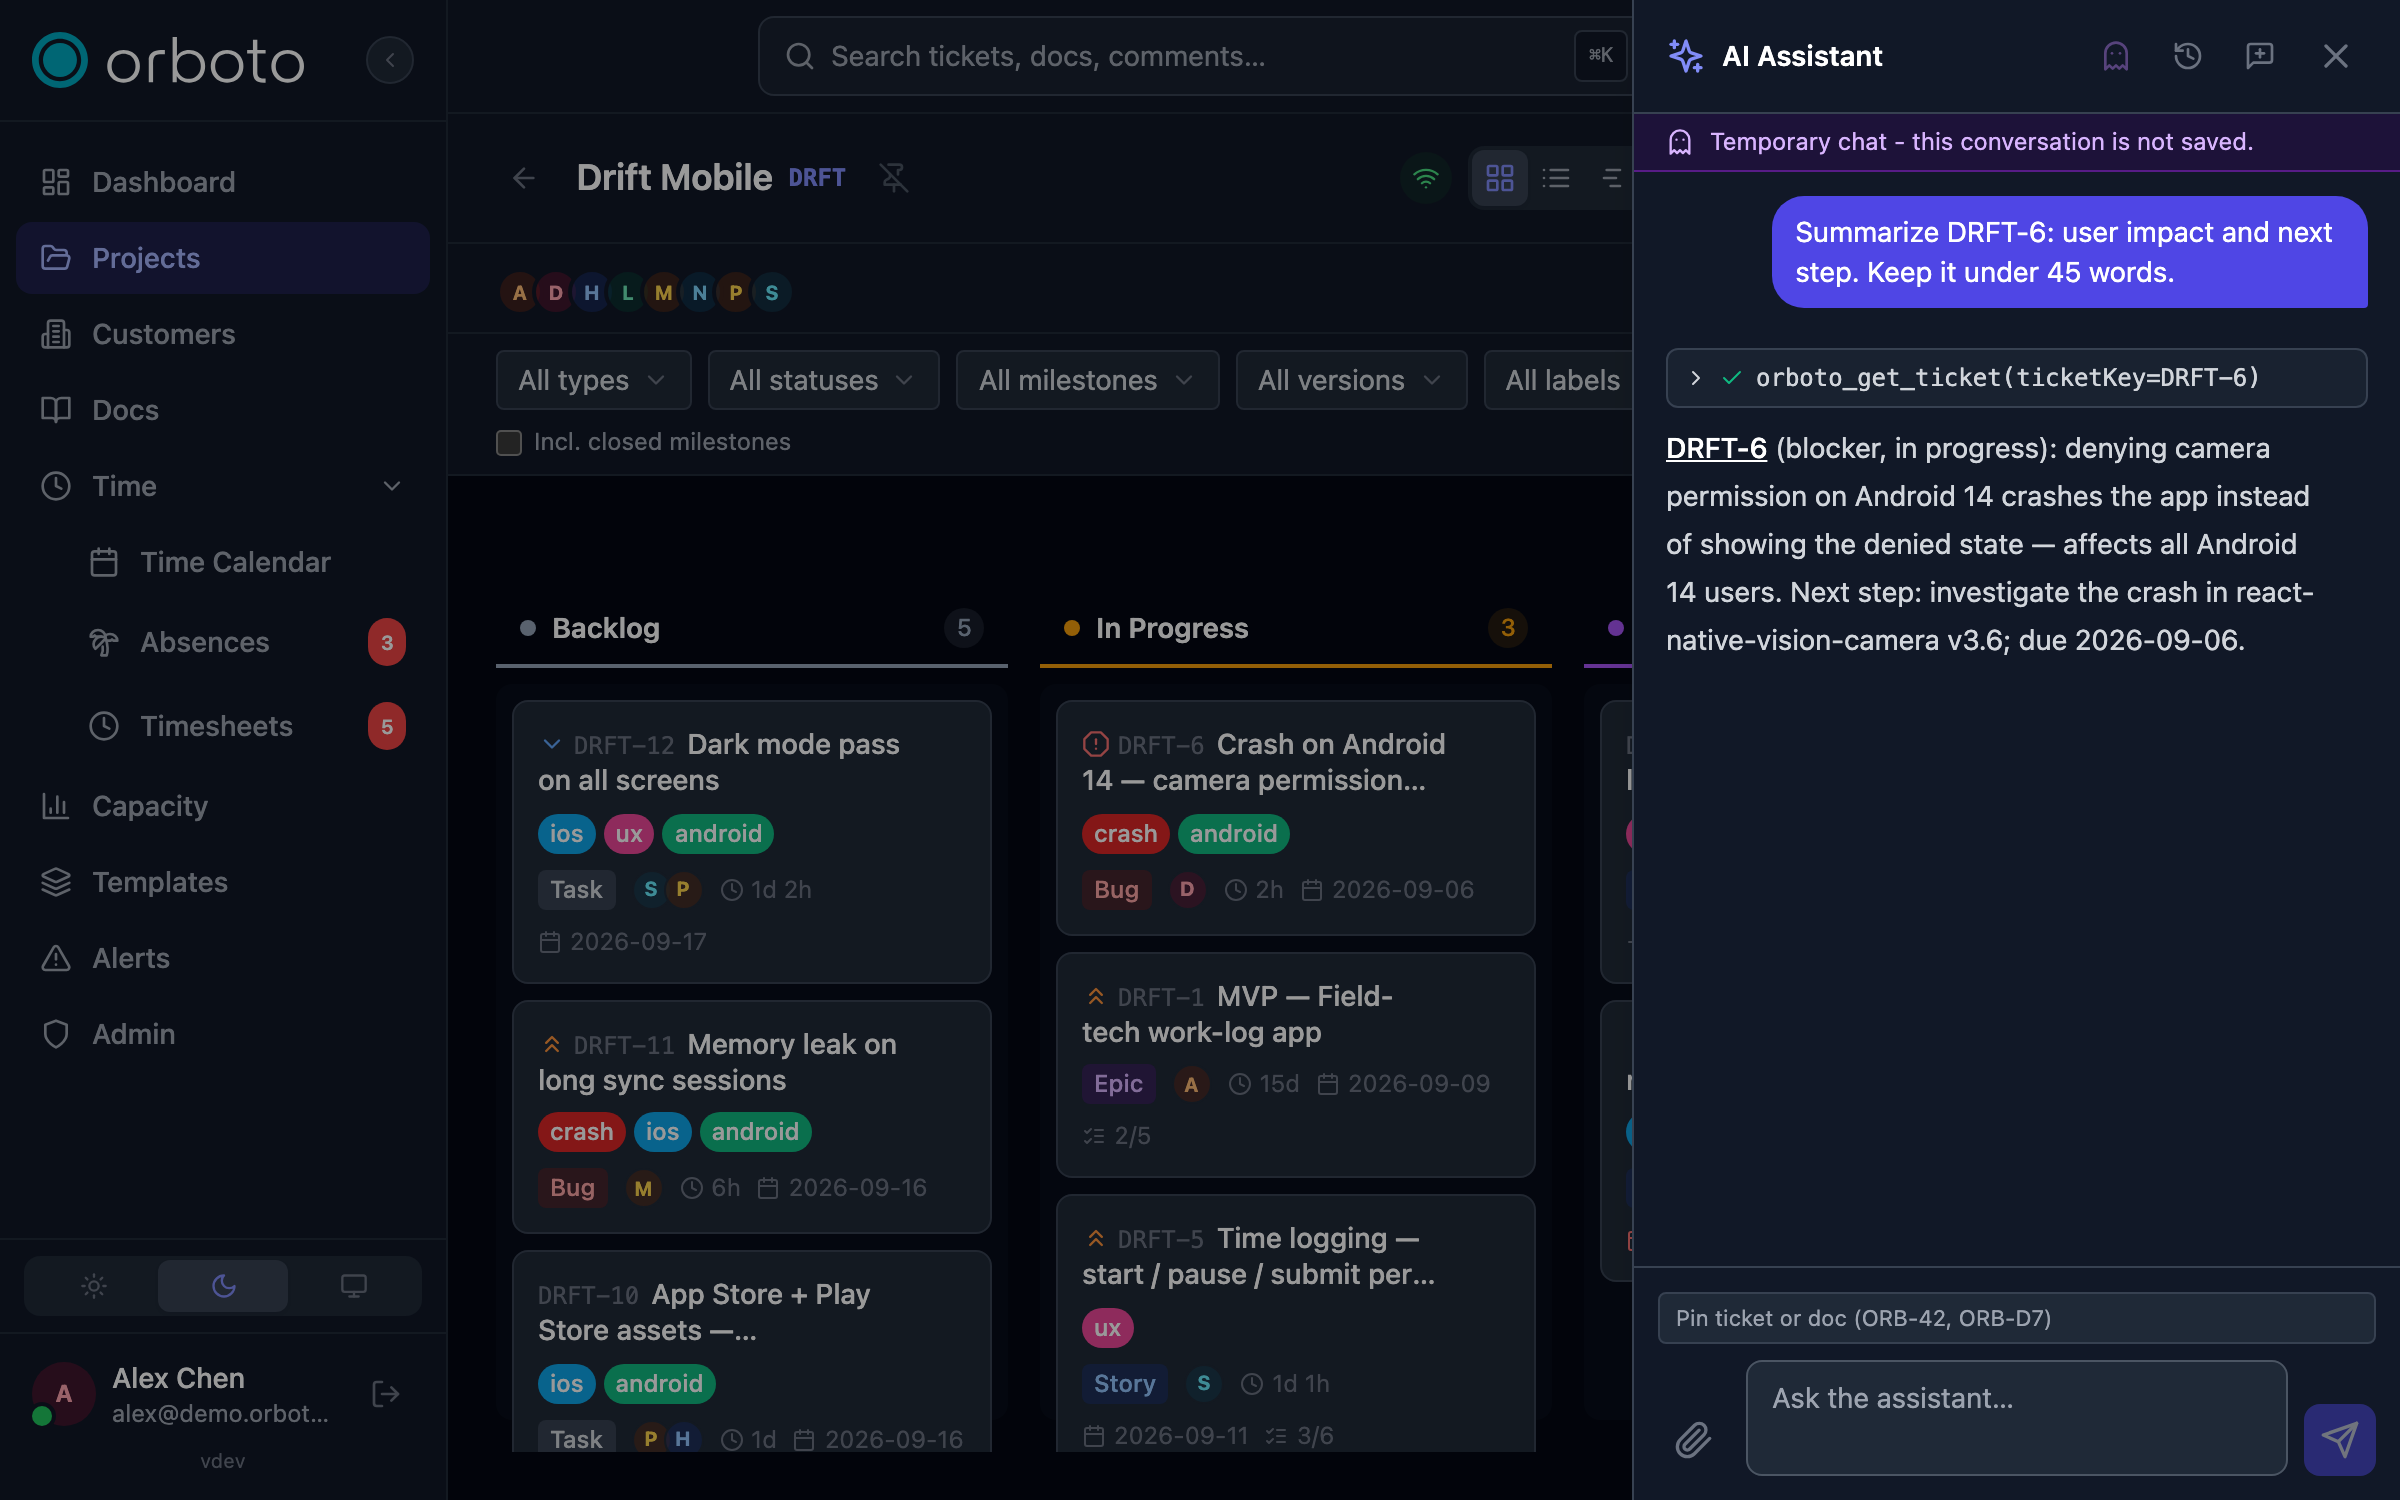
Task: Open the All statuses filter
Action: (x=822, y=380)
